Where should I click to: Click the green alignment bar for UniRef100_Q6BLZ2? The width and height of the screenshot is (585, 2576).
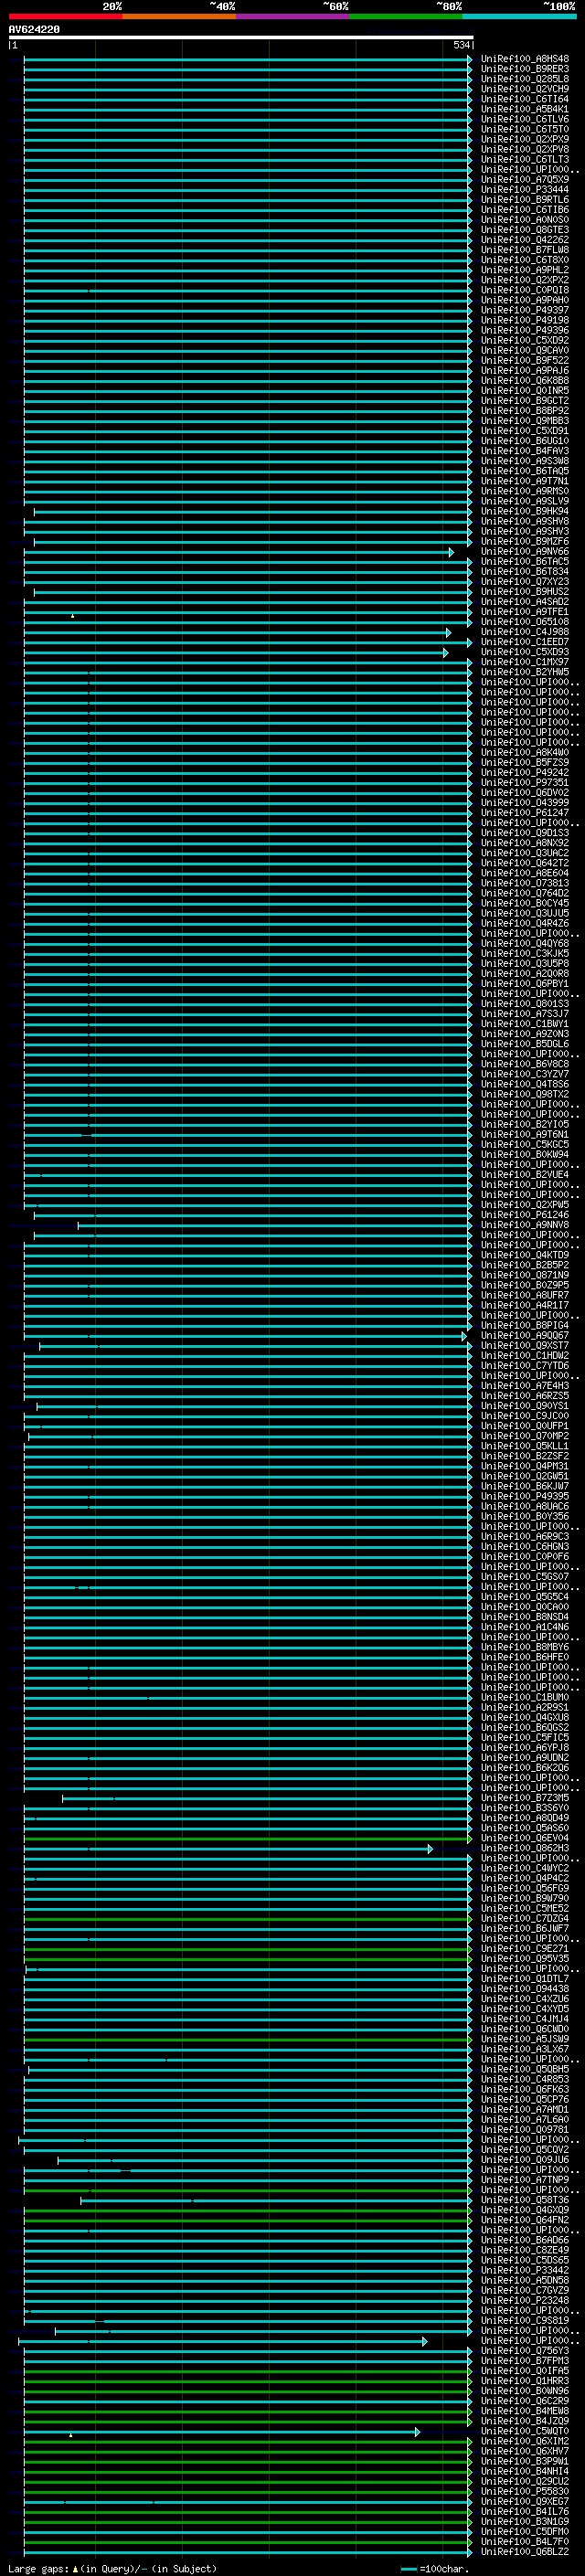pyautogui.click(x=247, y=2552)
